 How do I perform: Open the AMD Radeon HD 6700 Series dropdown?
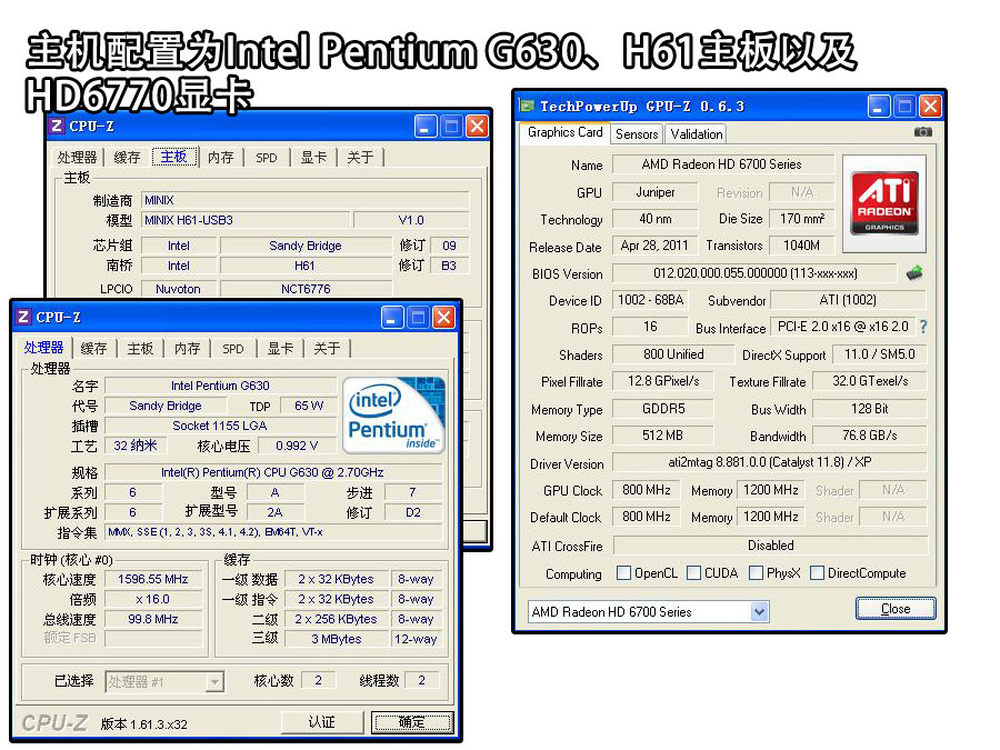point(759,612)
